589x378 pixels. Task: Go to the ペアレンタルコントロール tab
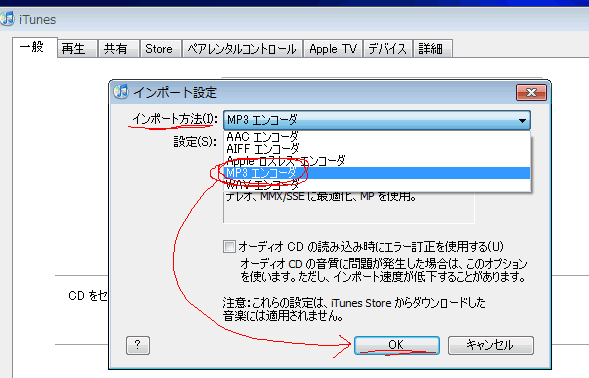[242, 48]
